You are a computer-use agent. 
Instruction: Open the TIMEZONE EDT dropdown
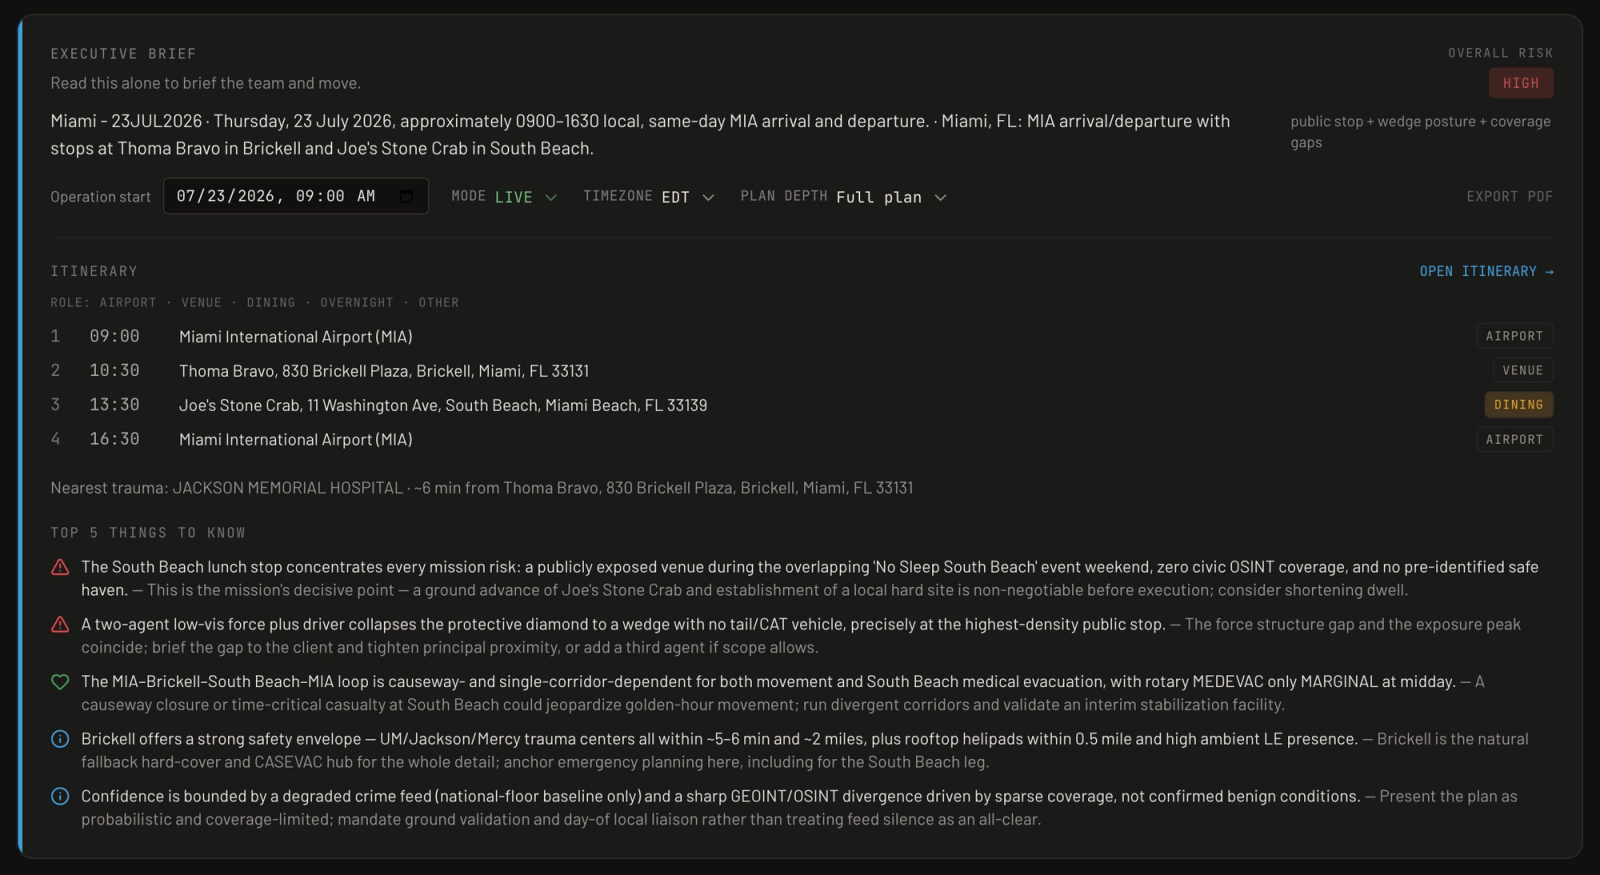click(649, 197)
